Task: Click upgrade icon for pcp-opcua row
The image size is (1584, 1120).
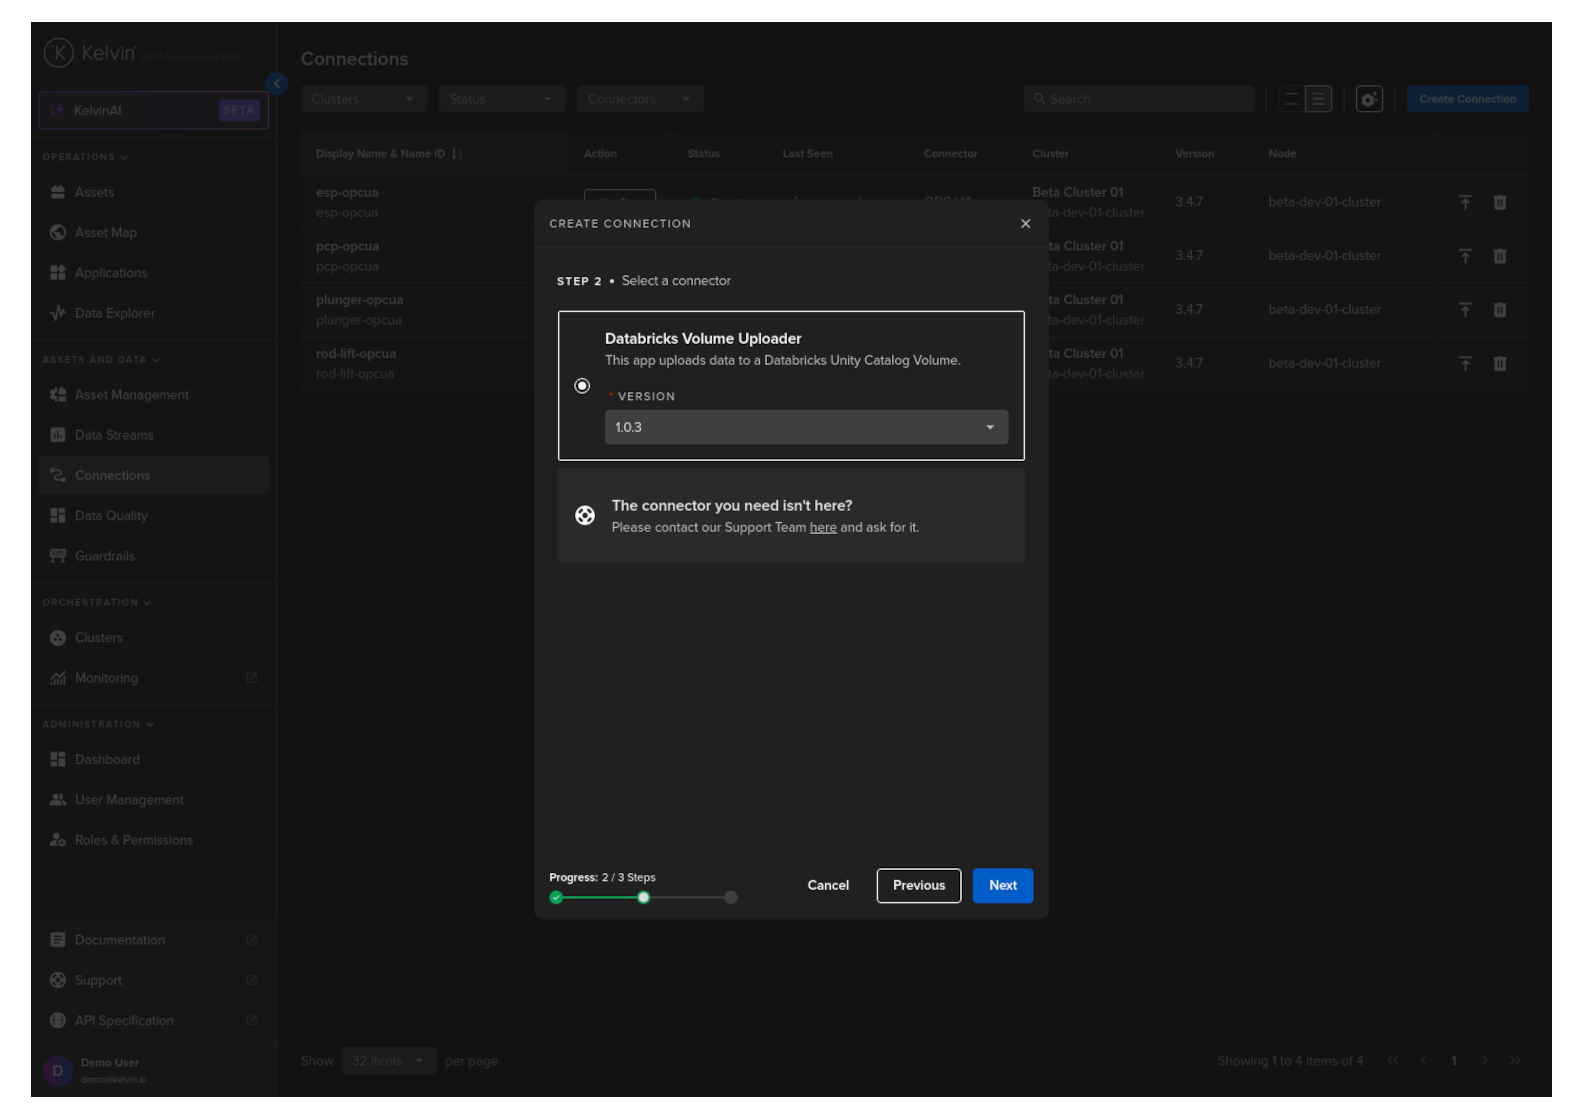Action: tap(1465, 257)
